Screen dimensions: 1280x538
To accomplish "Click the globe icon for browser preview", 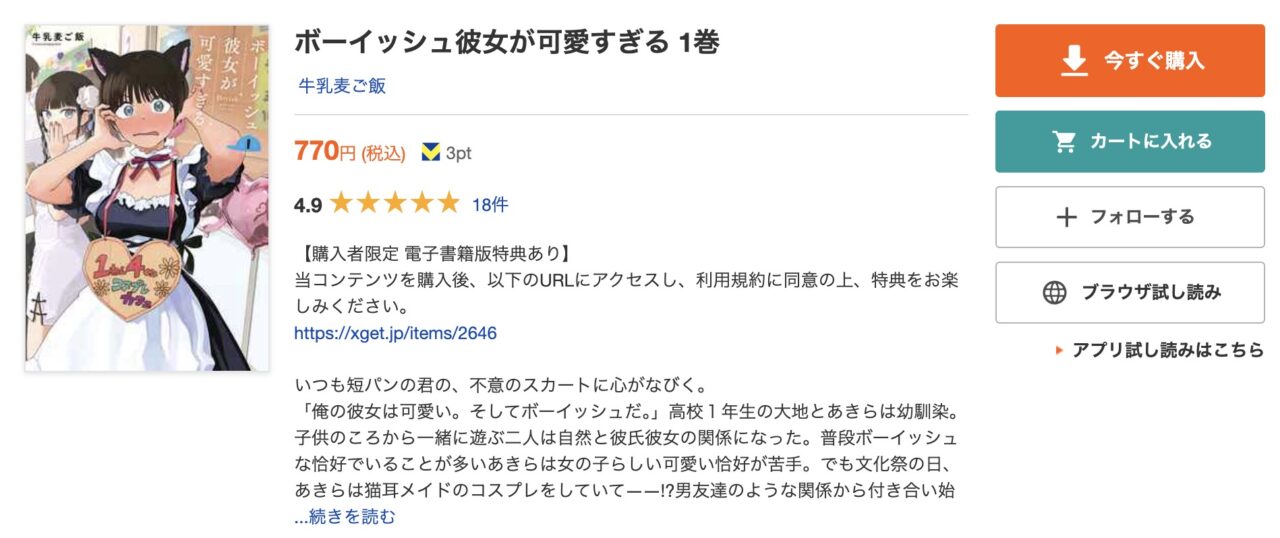I will (x=1054, y=293).
